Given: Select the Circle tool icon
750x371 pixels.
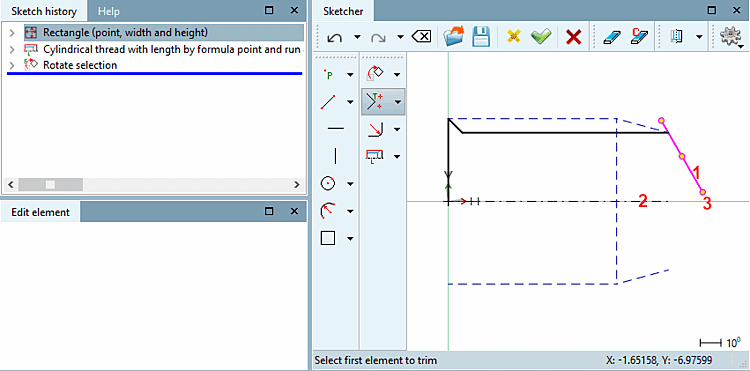Looking at the screenshot, I should click(x=328, y=183).
